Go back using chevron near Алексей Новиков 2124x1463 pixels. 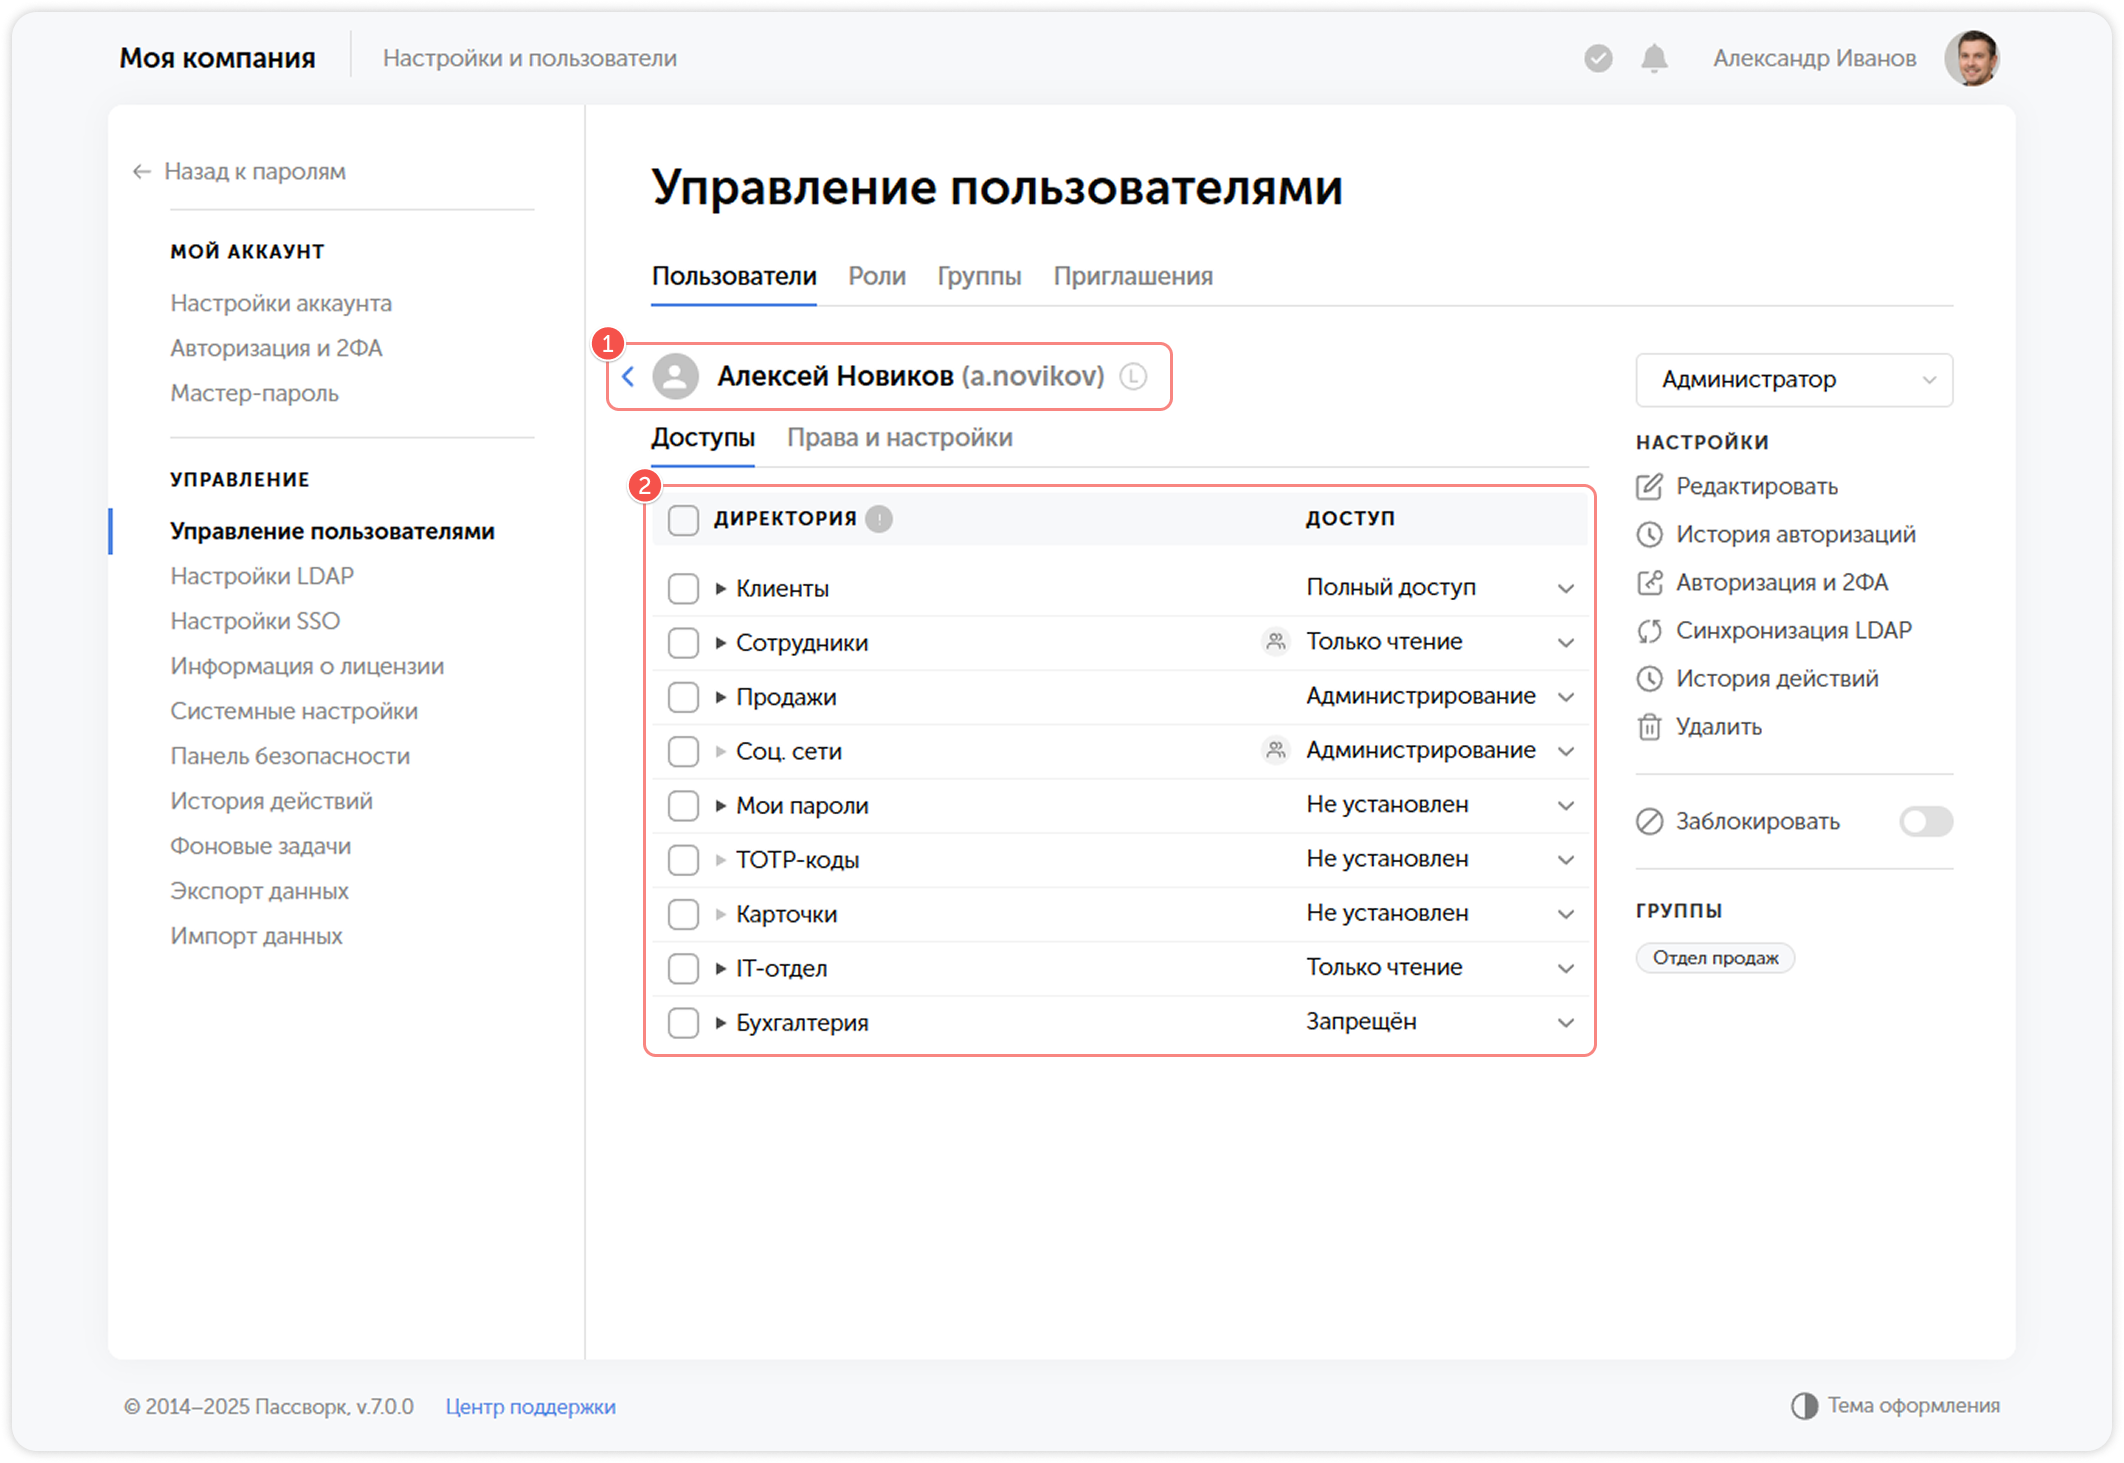click(628, 377)
